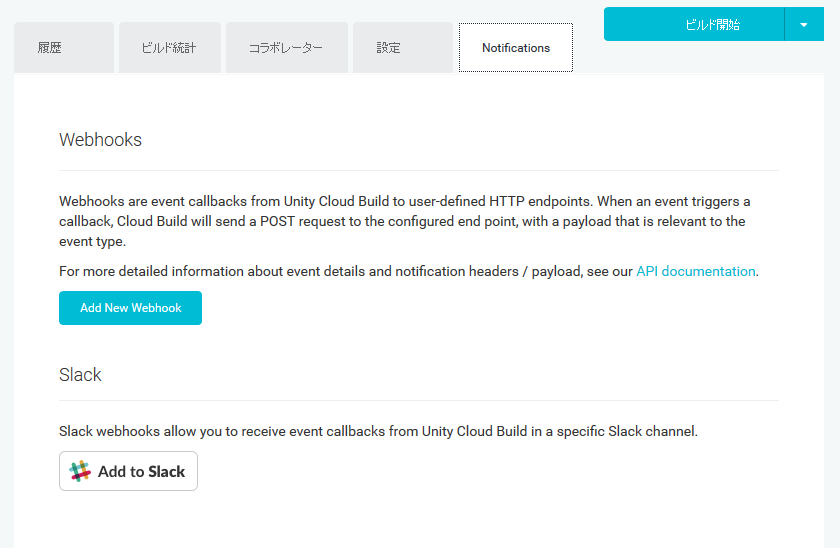Viewport: 840px width, 548px height.
Task: Expand the ビルド開始 dropdown arrow
Action: [x=804, y=24]
